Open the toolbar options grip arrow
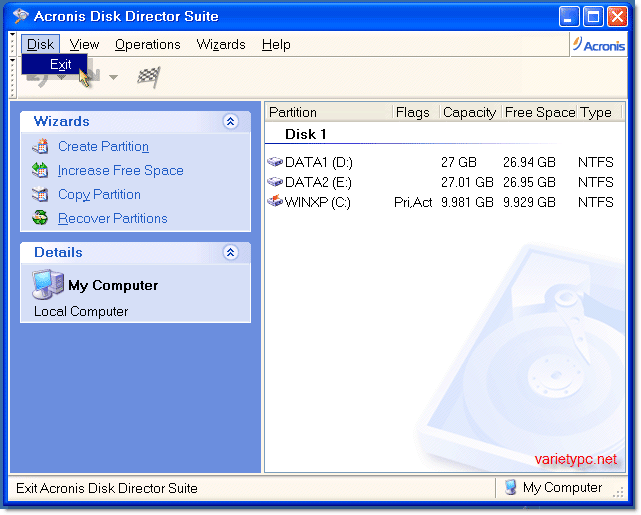Viewport: 641px width, 515px height. (13, 60)
